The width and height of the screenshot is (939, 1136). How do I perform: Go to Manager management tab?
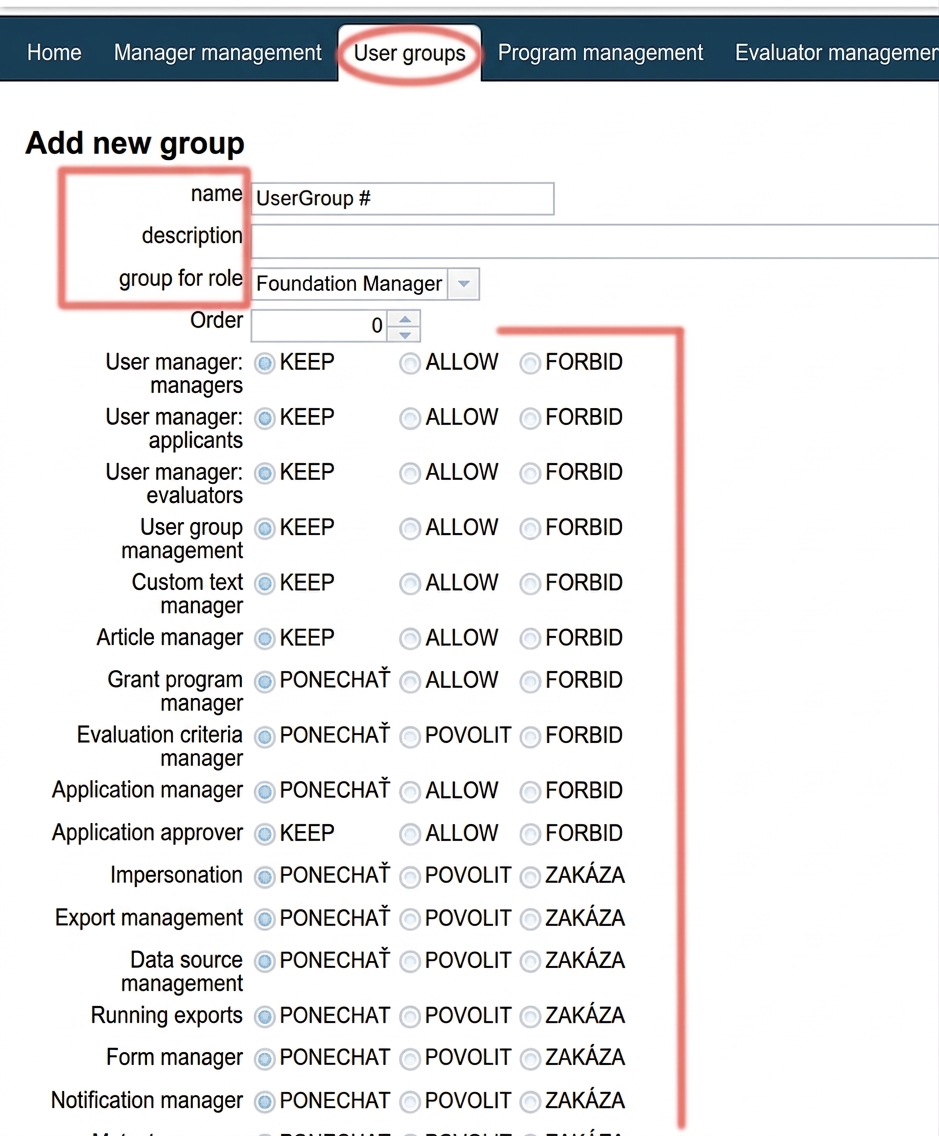coord(217,52)
